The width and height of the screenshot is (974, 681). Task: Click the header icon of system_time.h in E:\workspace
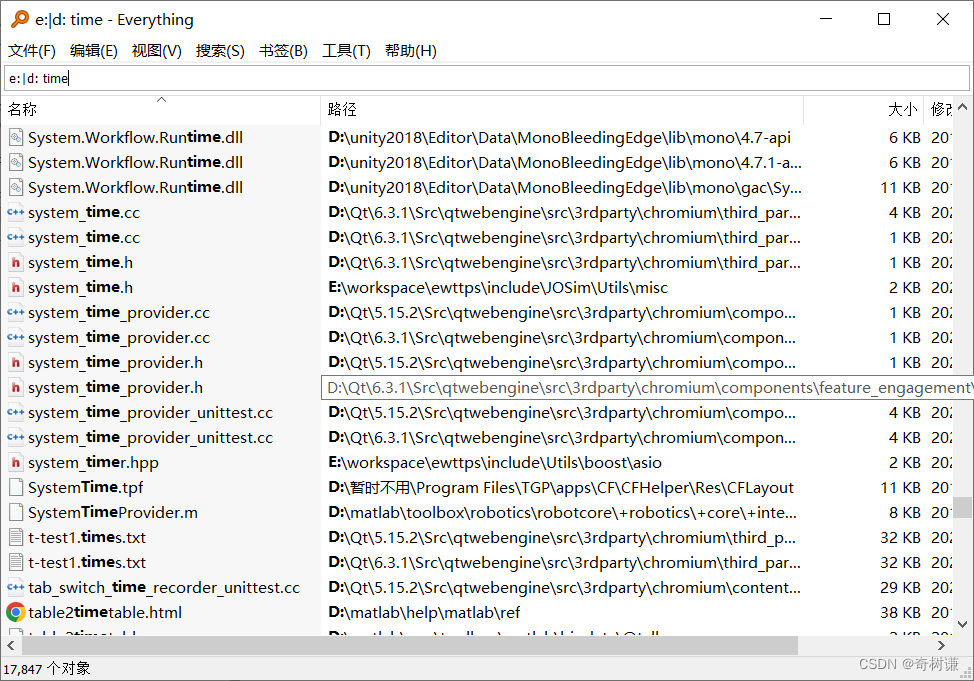[x=16, y=287]
